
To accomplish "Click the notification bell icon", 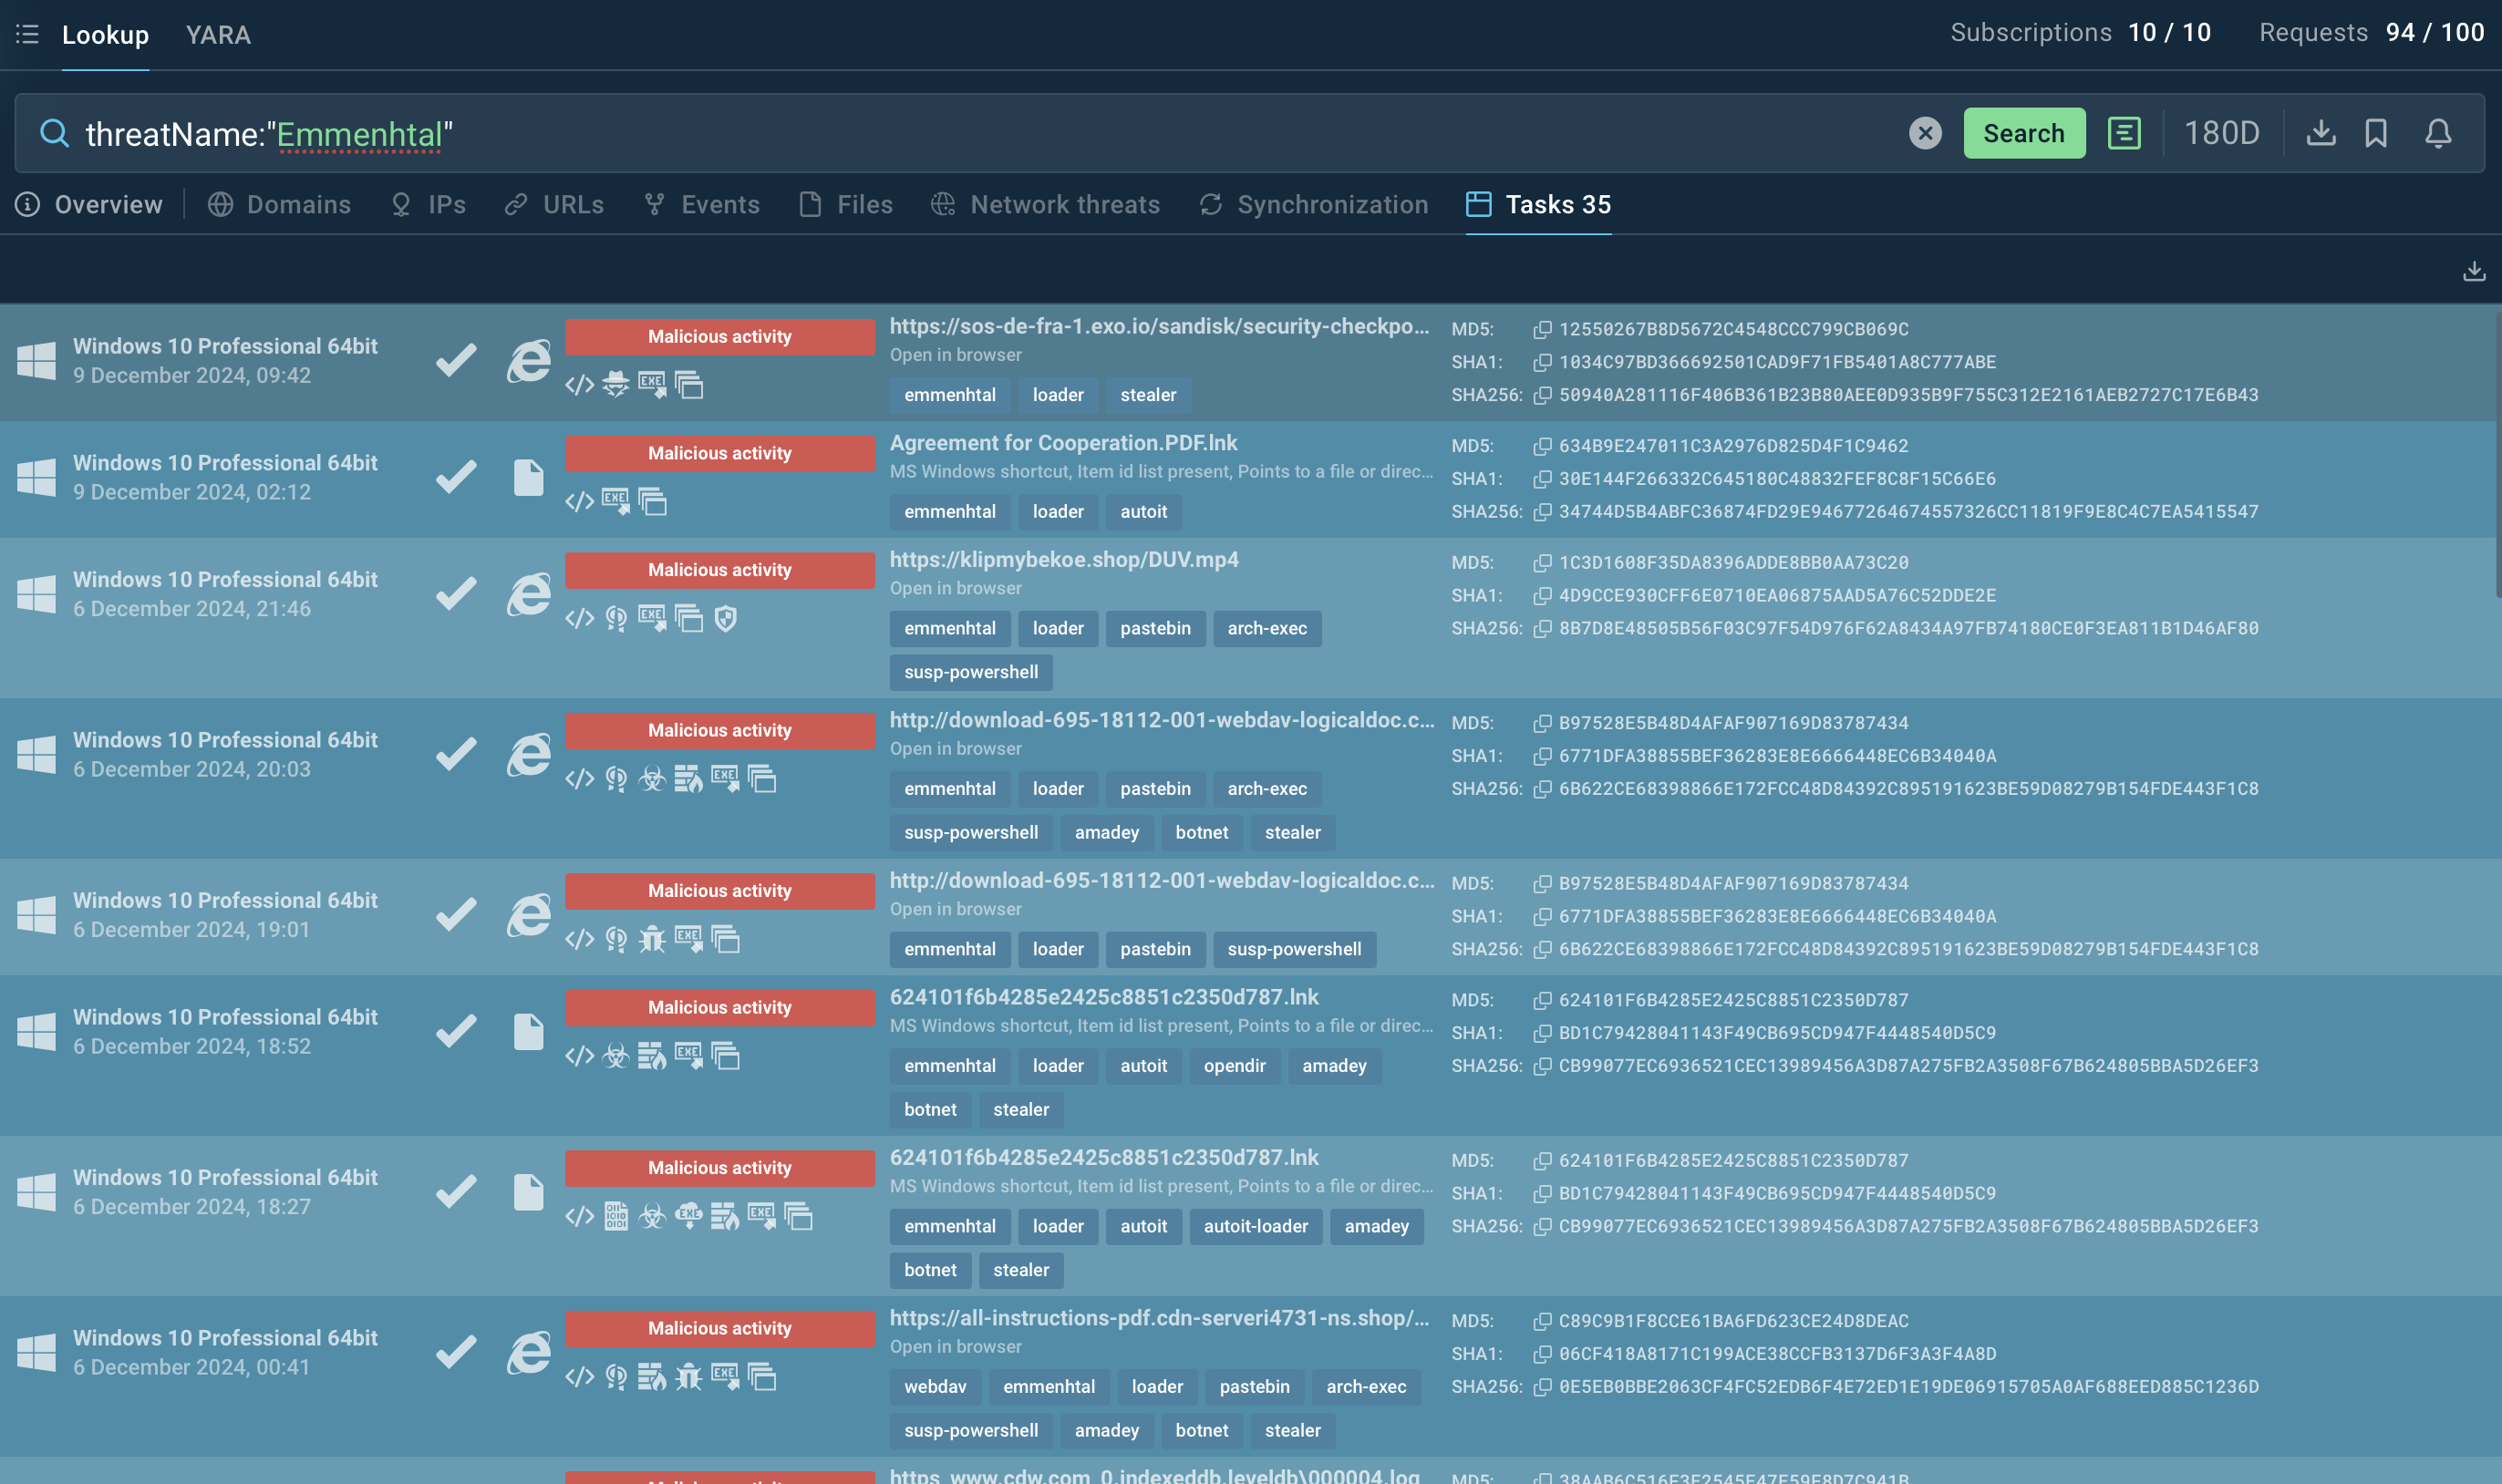I will [2438, 133].
